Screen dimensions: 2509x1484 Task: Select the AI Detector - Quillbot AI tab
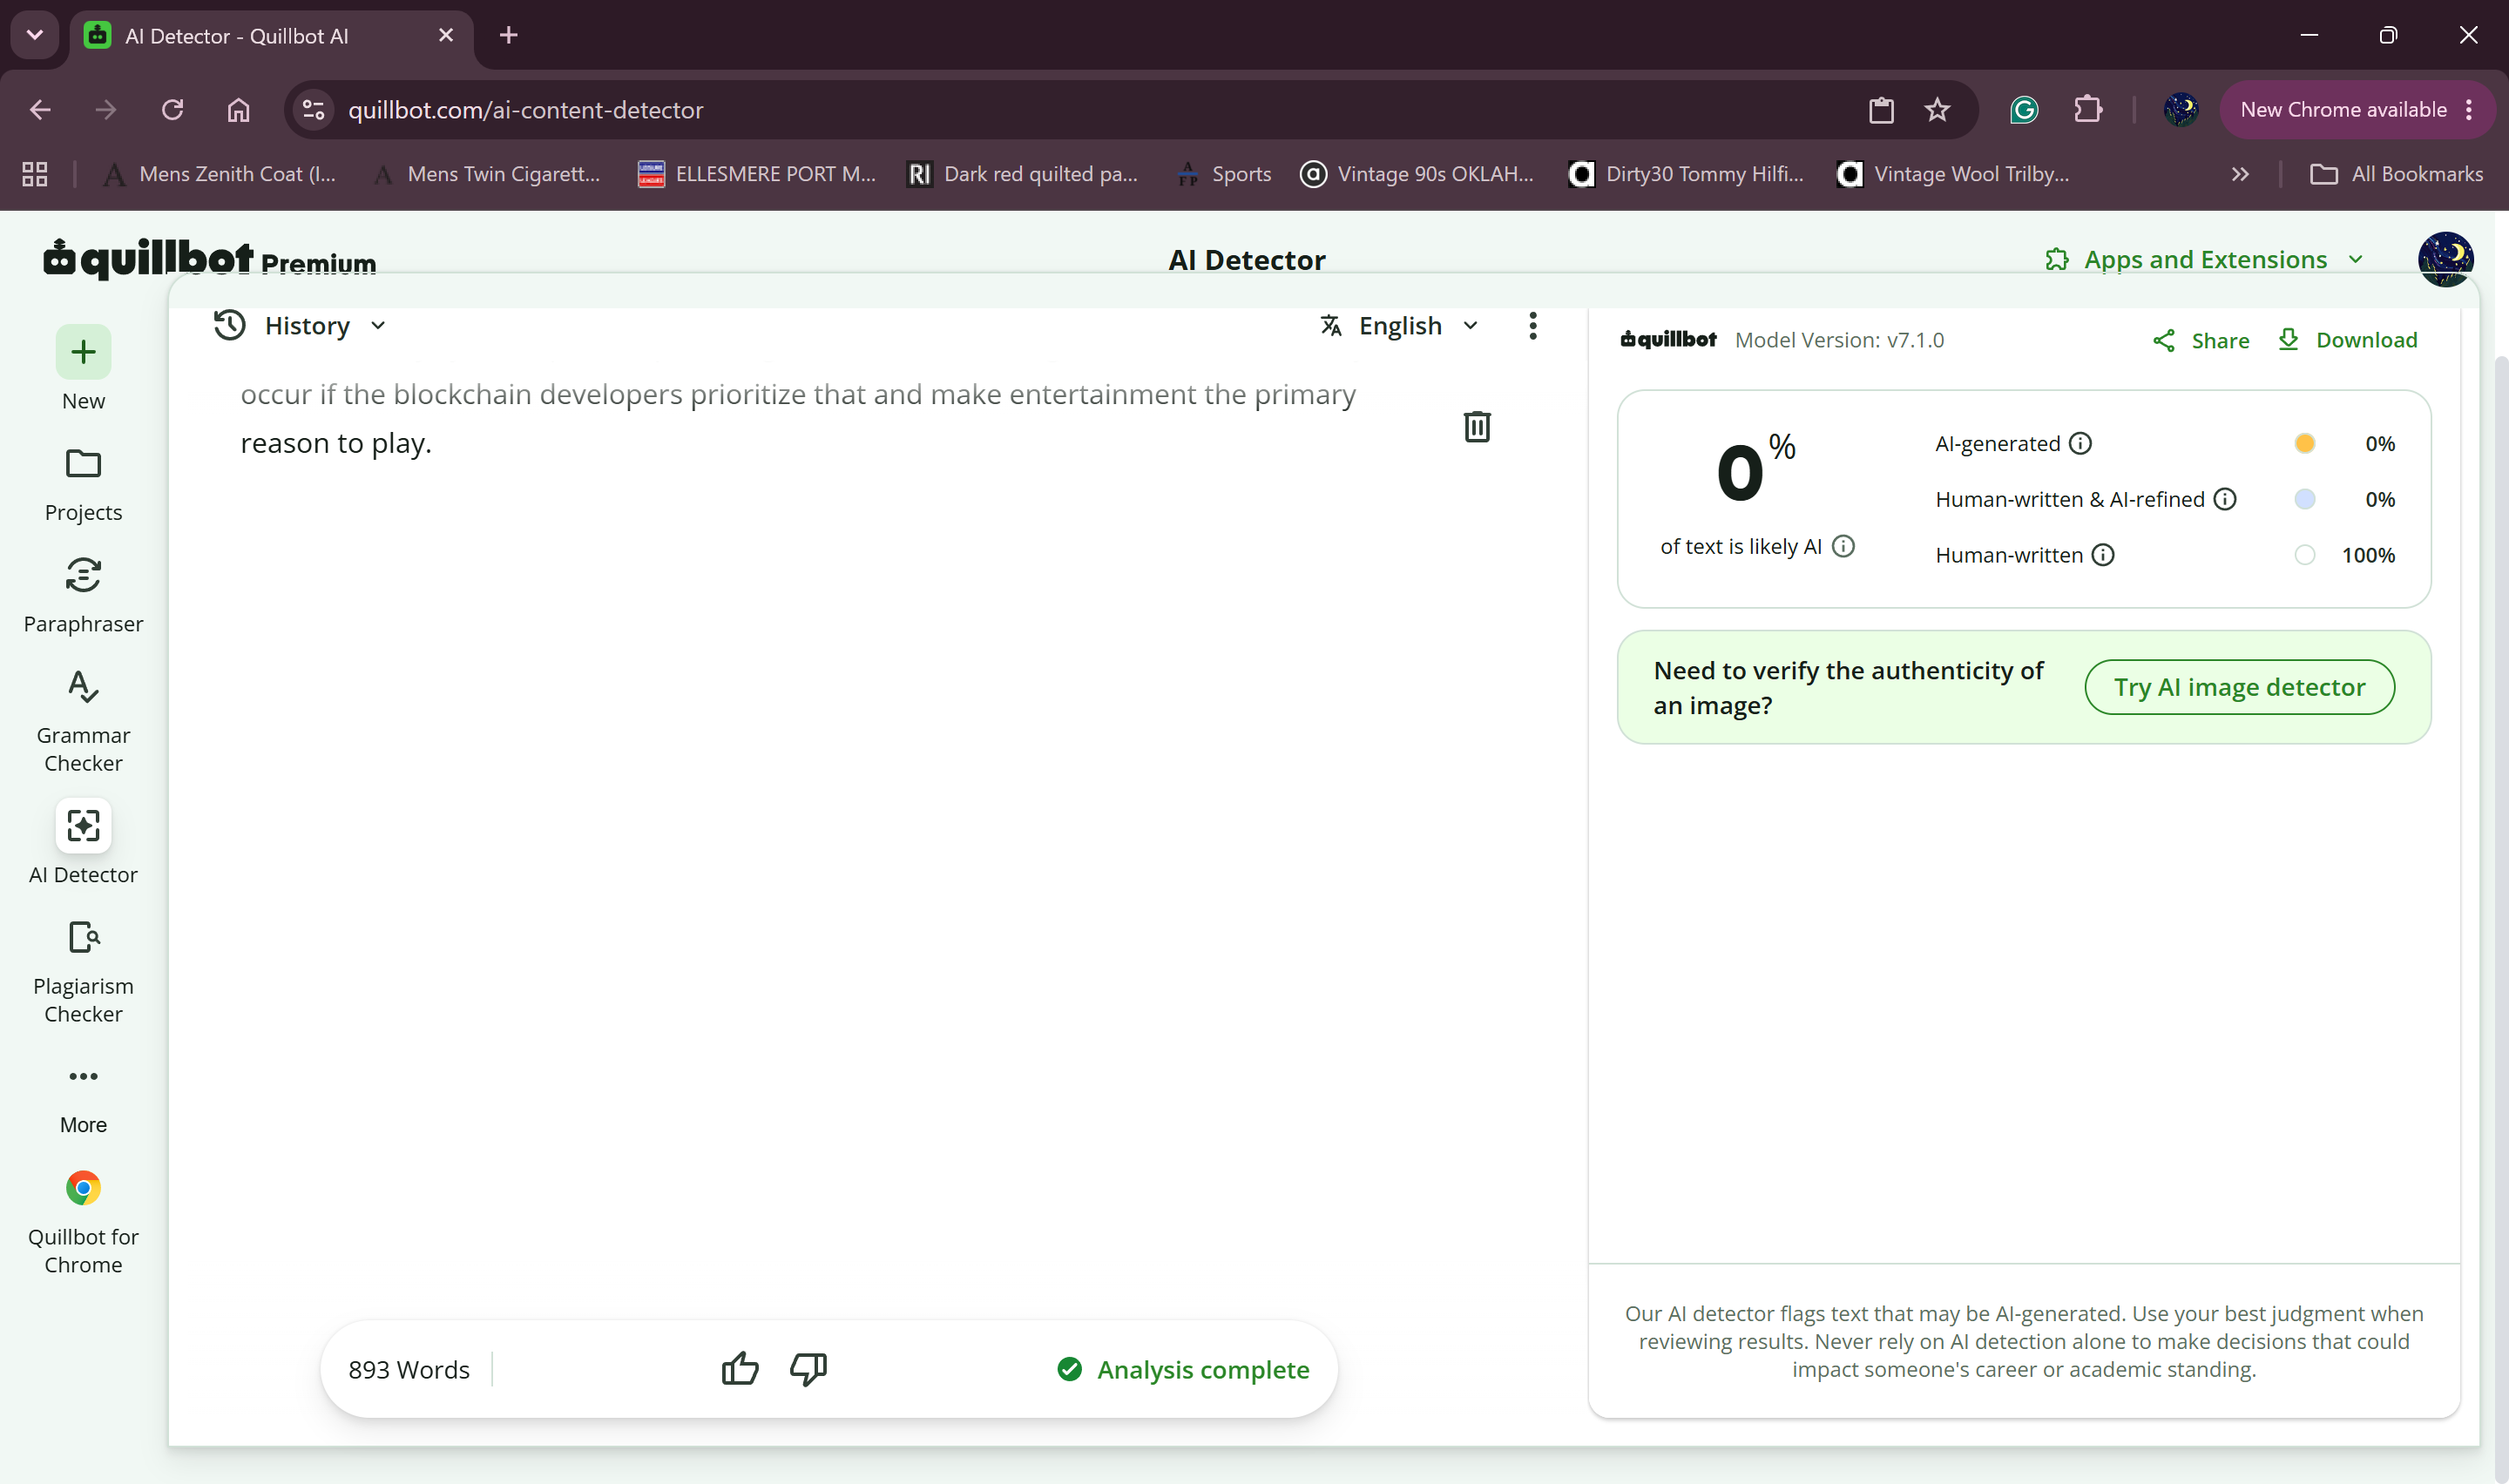(270, 36)
